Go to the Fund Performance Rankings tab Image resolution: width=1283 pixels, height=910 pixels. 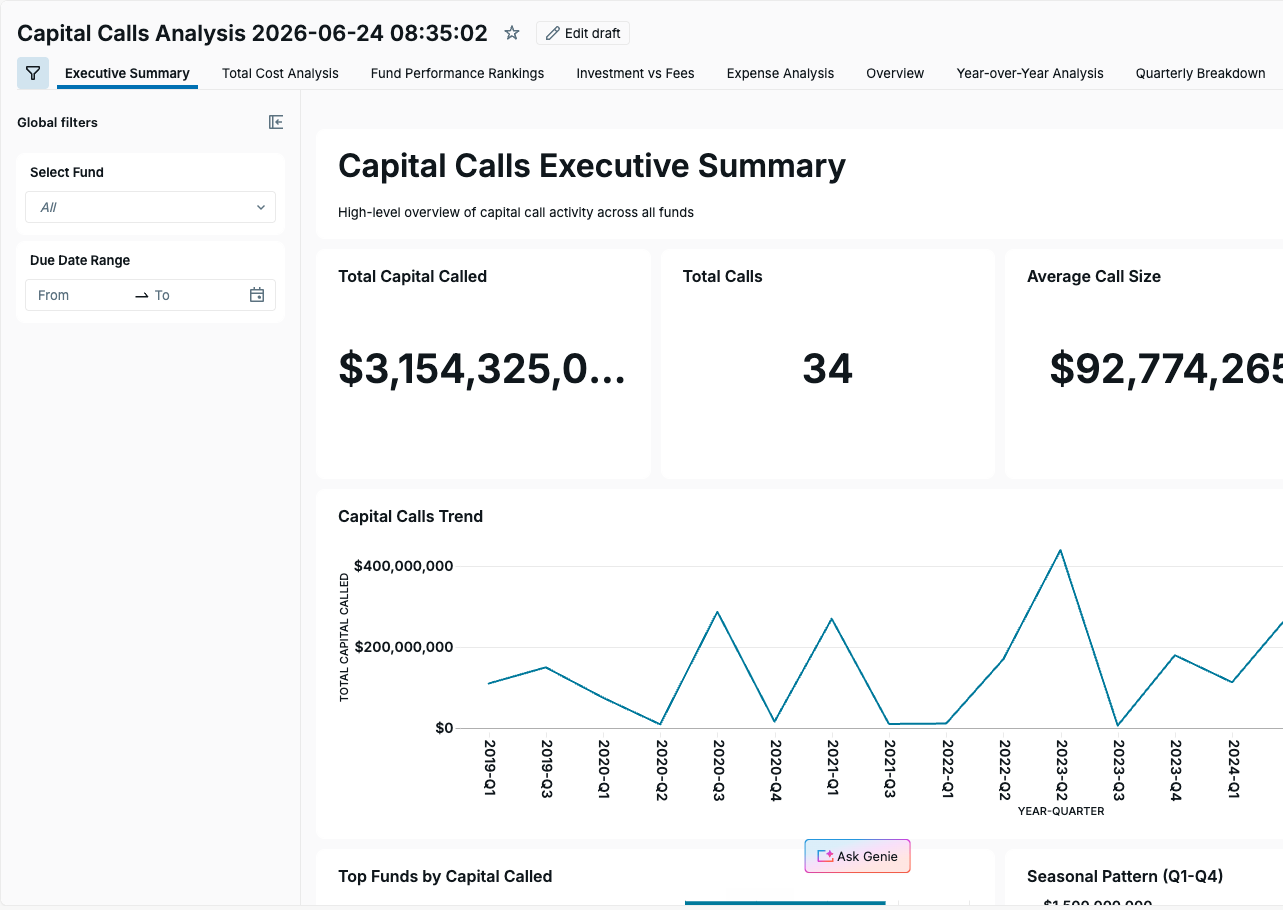(x=457, y=73)
